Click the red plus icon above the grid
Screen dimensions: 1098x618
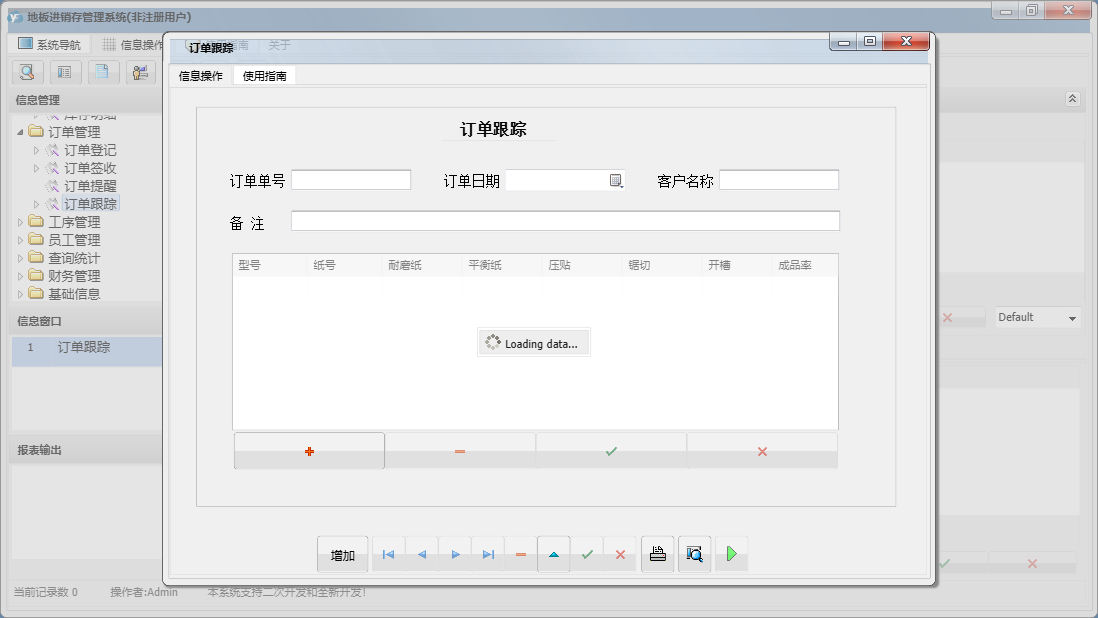(x=308, y=450)
